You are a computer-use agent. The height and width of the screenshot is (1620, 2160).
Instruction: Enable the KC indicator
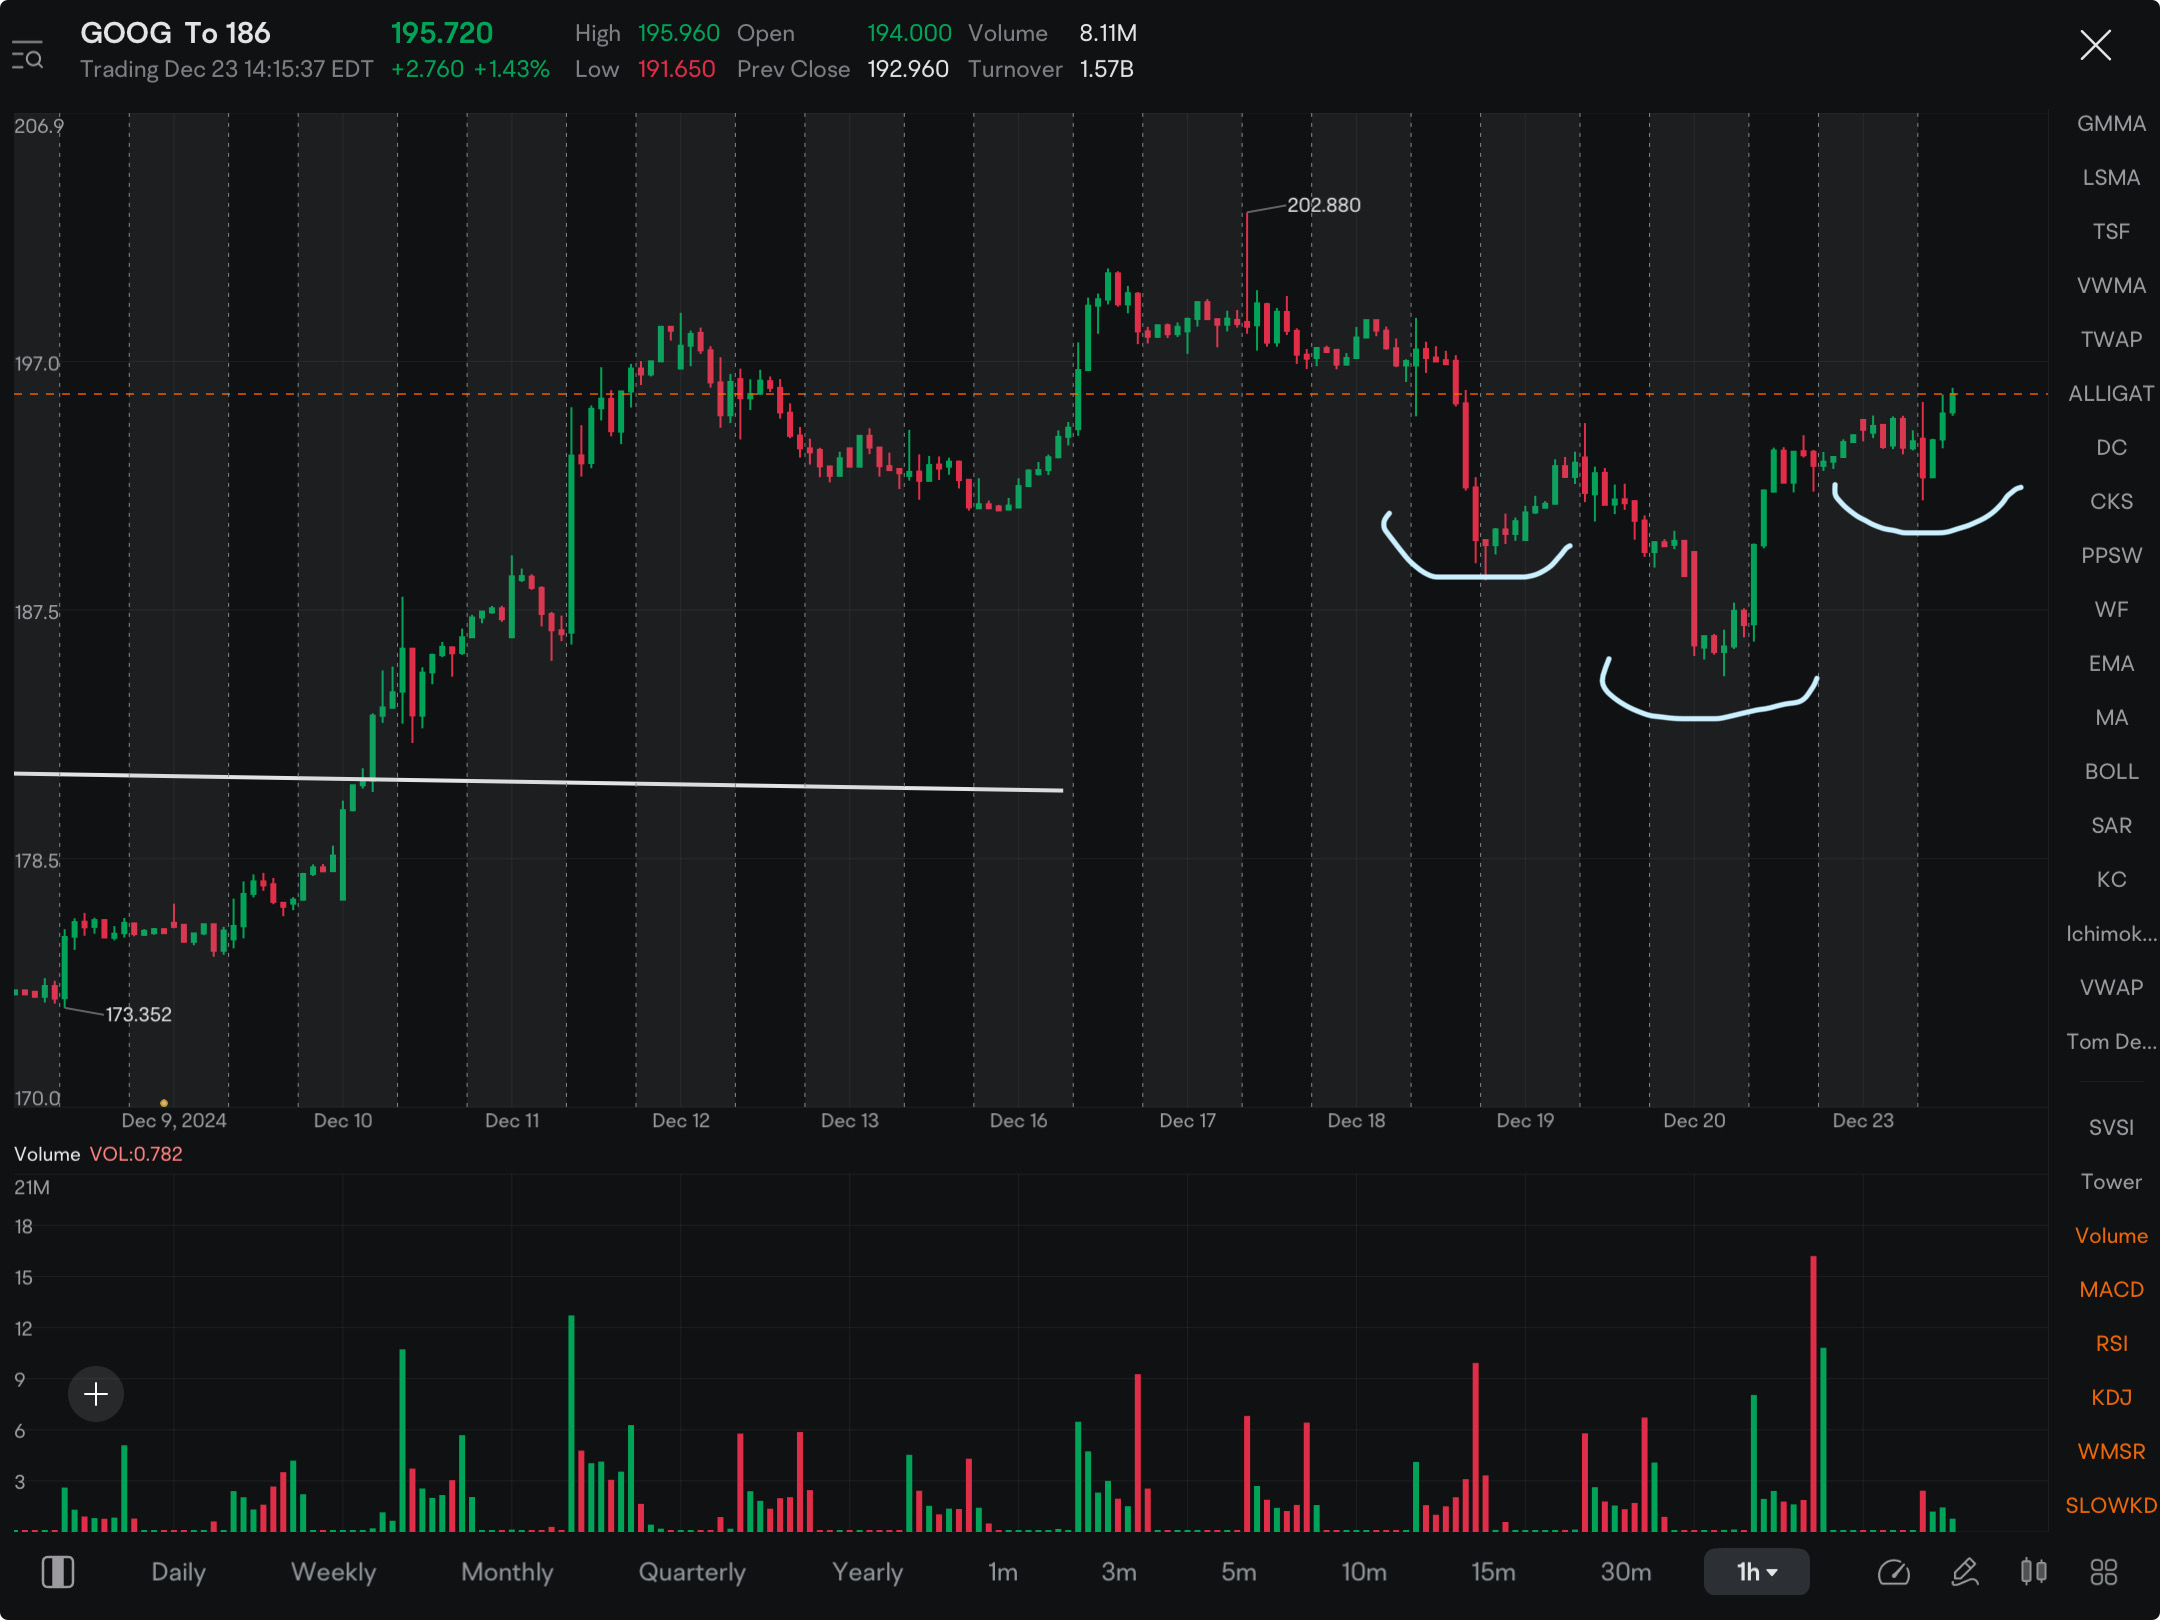click(x=2111, y=880)
